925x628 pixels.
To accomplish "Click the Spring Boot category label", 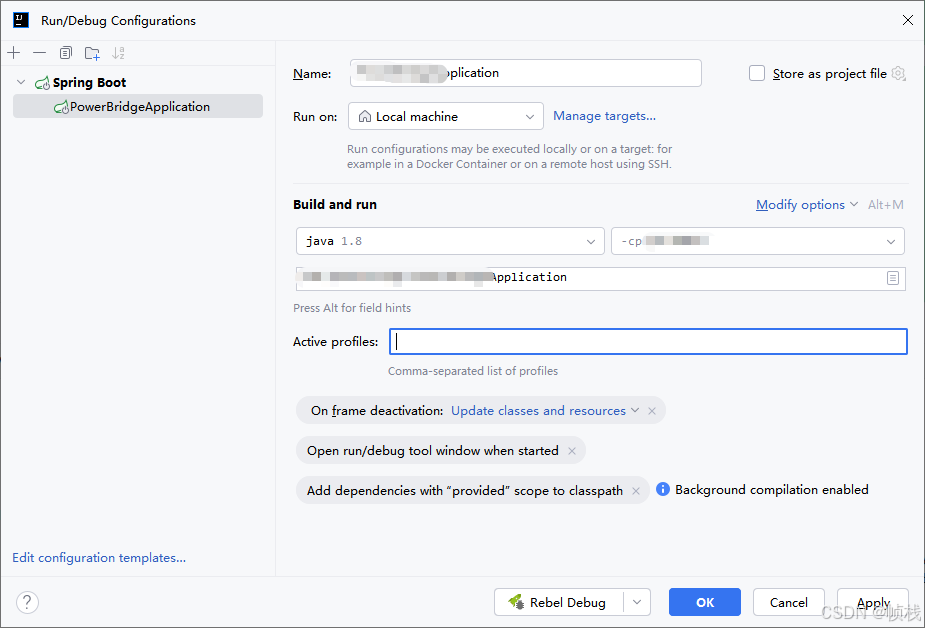I will pos(89,83).
